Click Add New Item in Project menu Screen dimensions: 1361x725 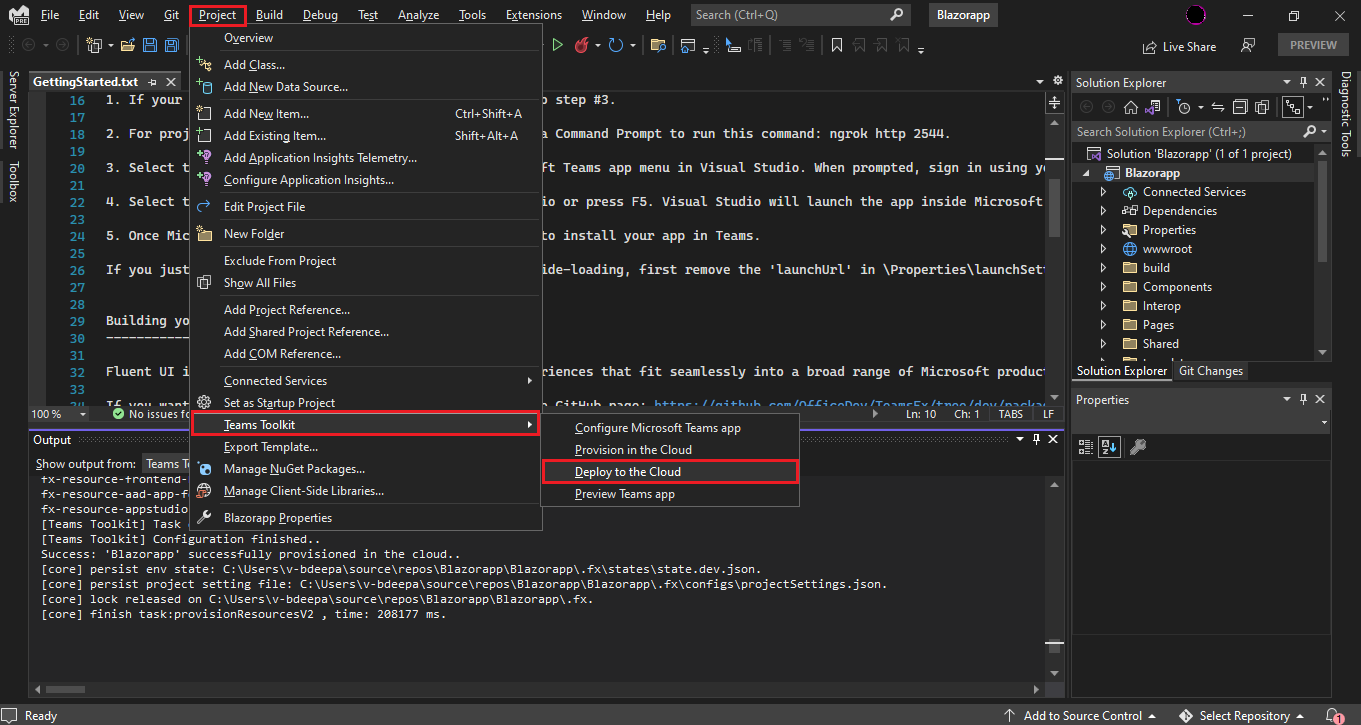[366, 114]
